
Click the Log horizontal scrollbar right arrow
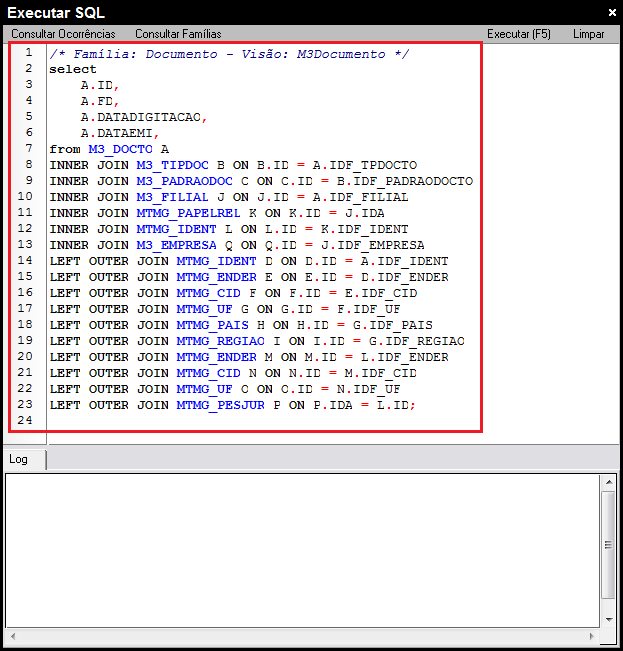tap(591, 636)
